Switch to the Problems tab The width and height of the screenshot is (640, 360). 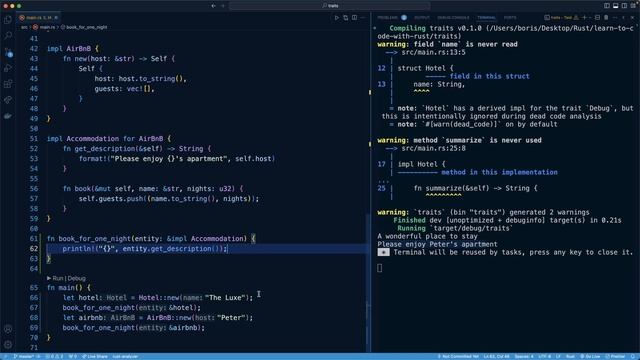[x=392, y=18]
